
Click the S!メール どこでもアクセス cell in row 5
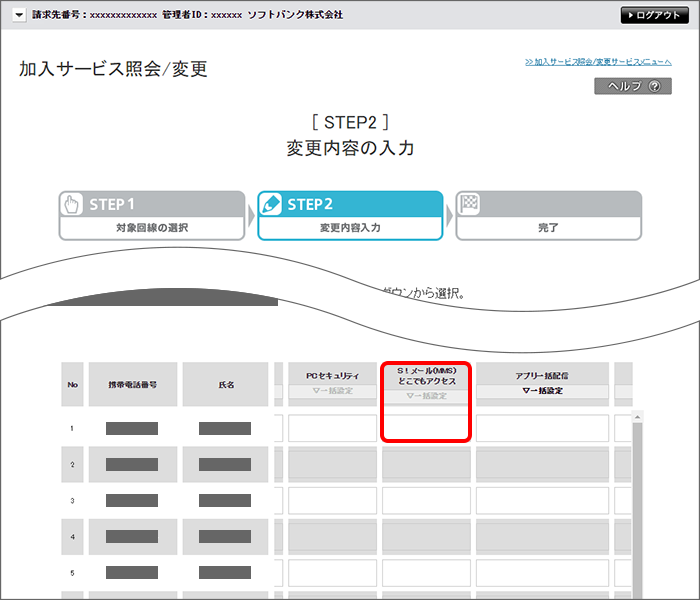426,573
